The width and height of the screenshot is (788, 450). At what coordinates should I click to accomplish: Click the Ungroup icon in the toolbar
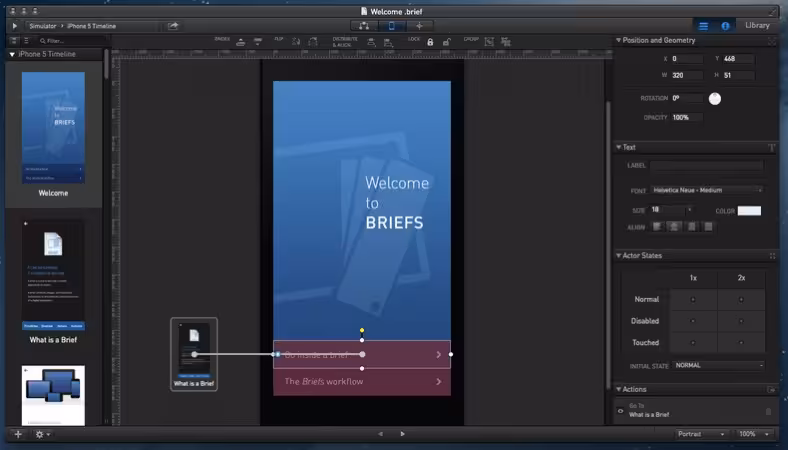pos(506,42)
